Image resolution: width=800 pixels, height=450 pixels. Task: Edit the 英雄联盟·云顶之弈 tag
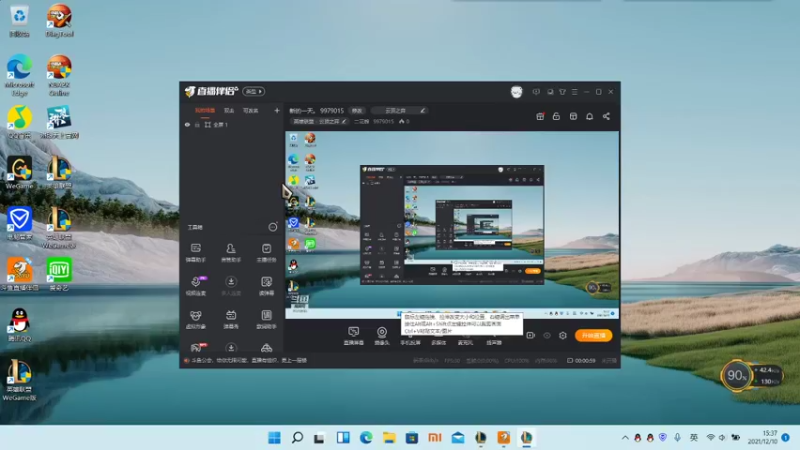[319, 121]
